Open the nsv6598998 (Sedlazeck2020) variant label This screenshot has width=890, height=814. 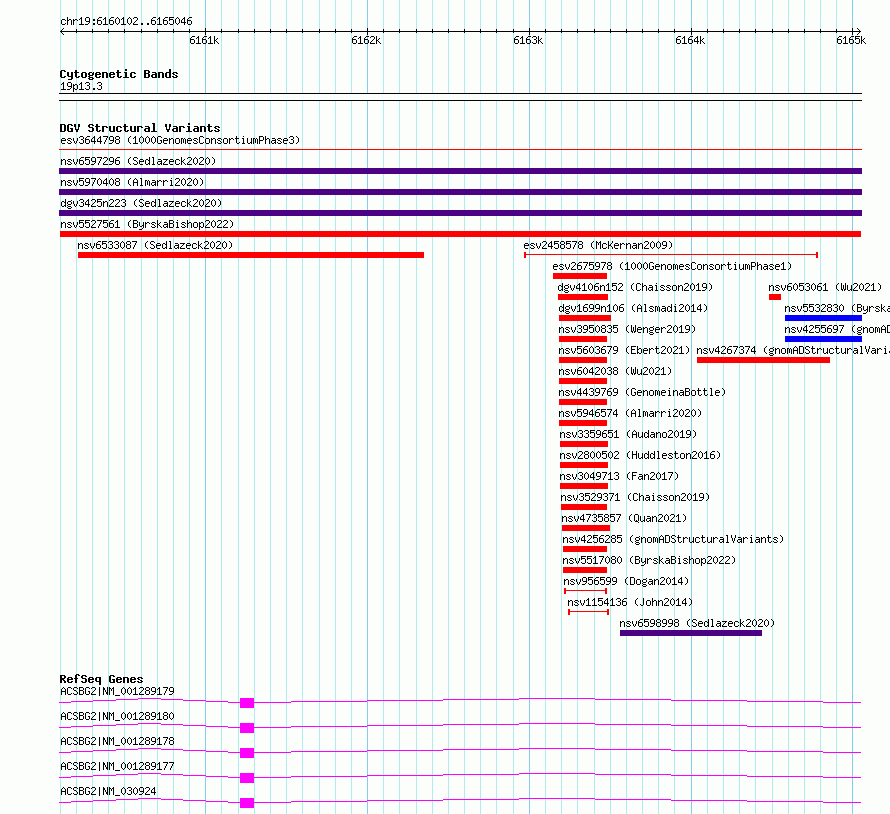click(x=697, y=623)
